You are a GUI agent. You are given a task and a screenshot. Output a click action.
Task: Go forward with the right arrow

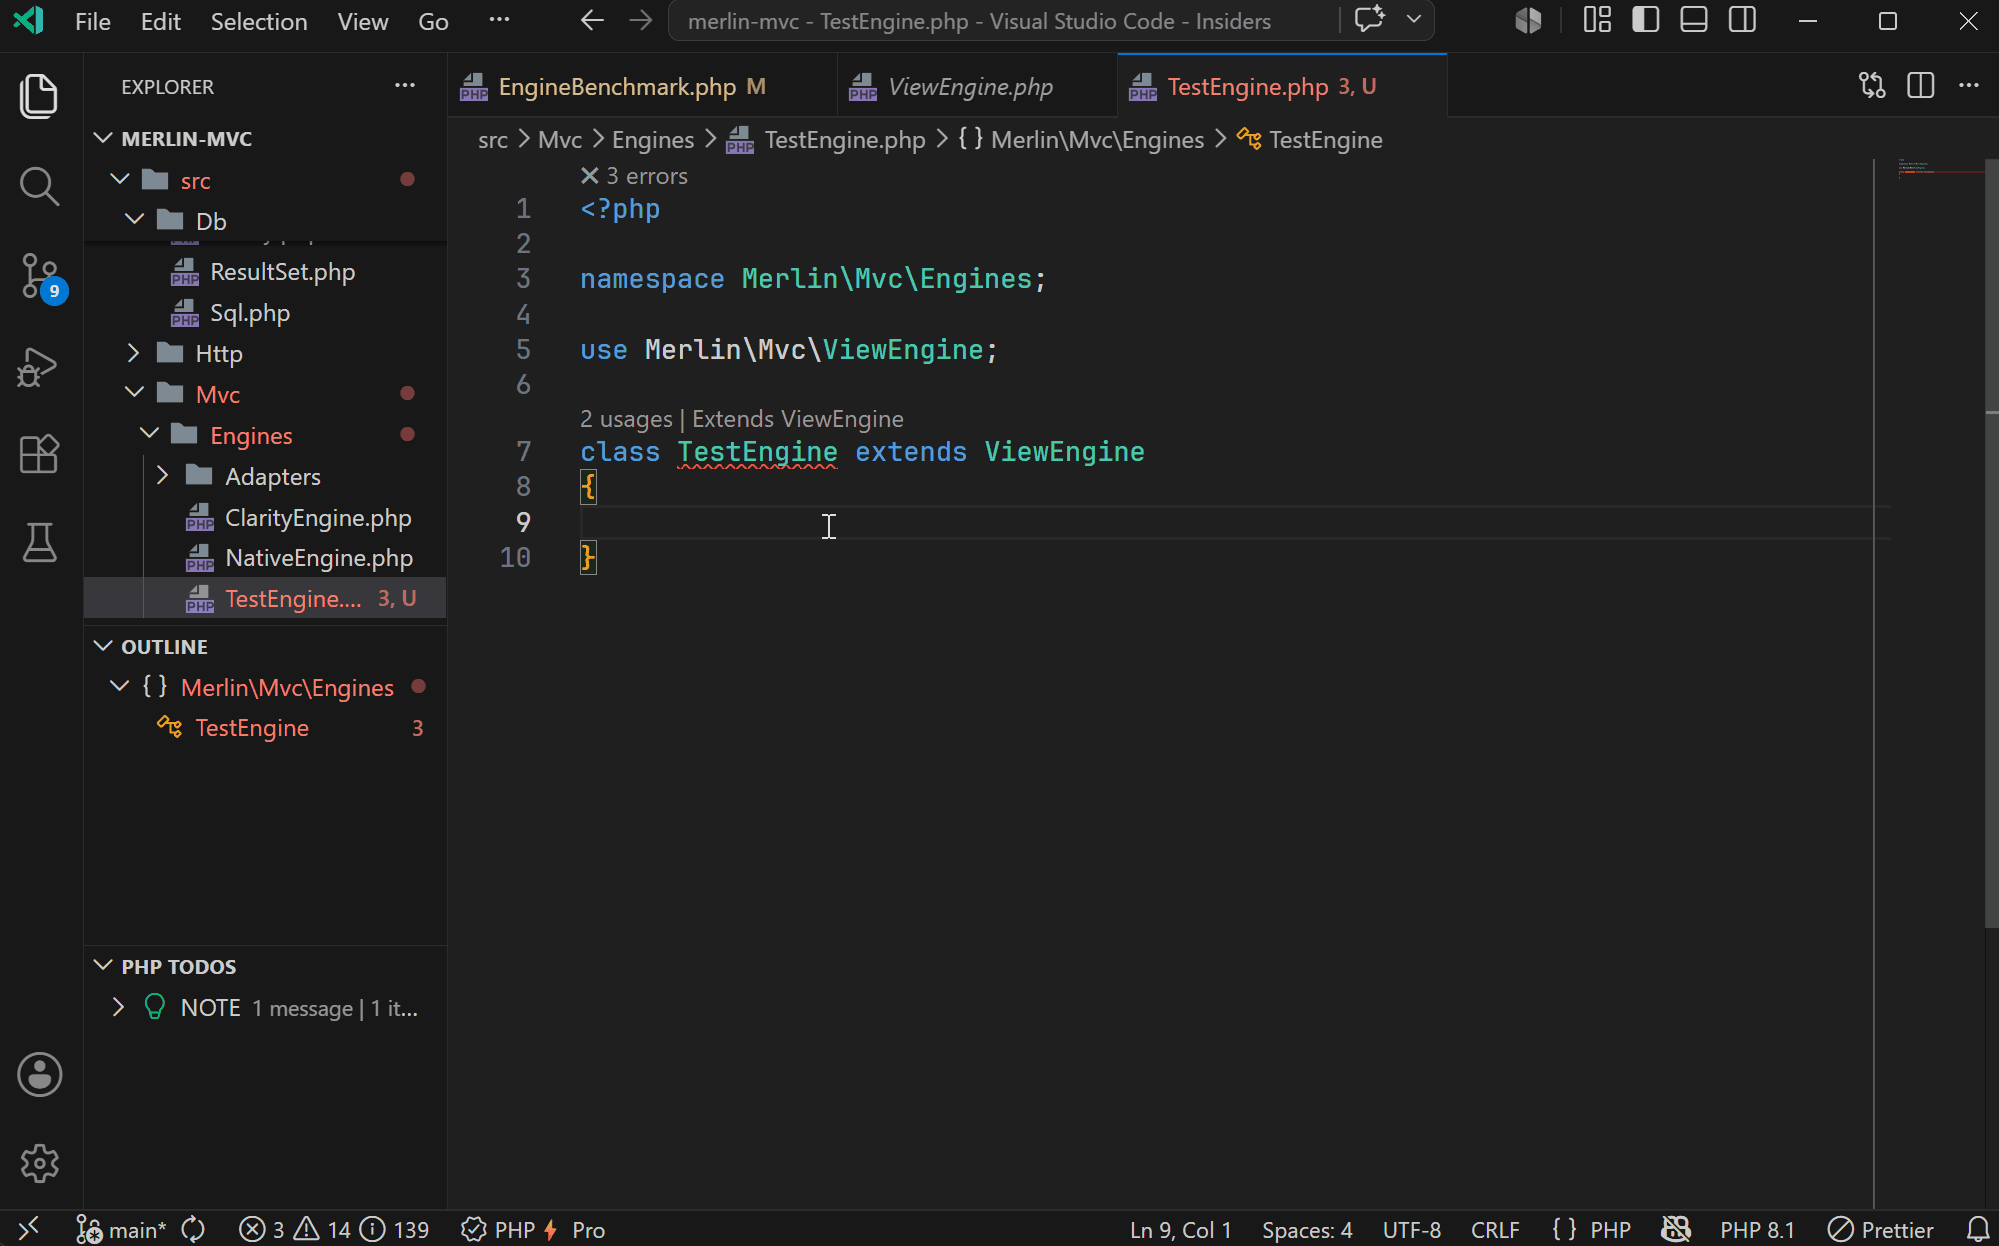[641, 21]
